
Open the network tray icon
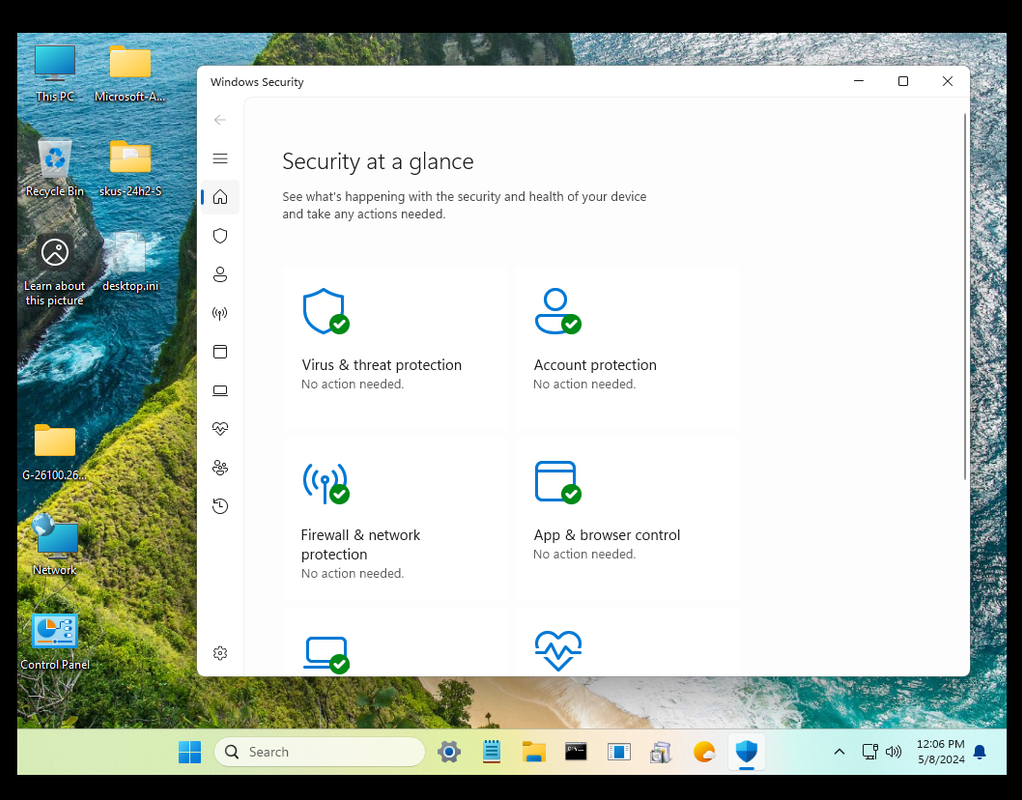[869, 752]
